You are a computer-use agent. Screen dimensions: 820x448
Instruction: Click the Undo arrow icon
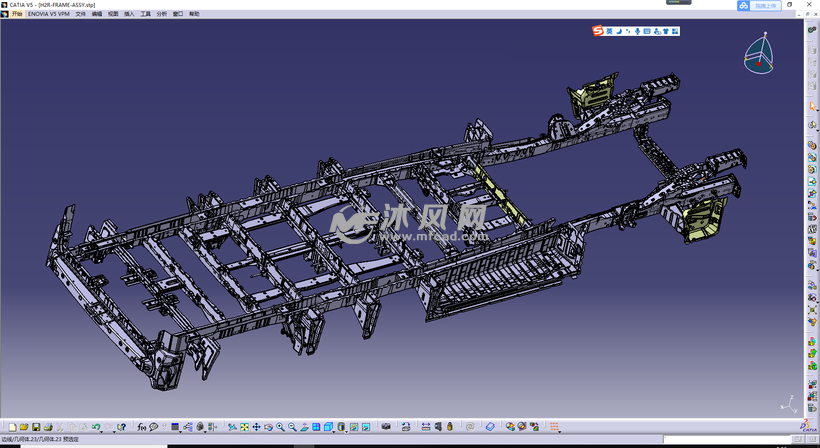pyautogui.click(x=96, y=427)
